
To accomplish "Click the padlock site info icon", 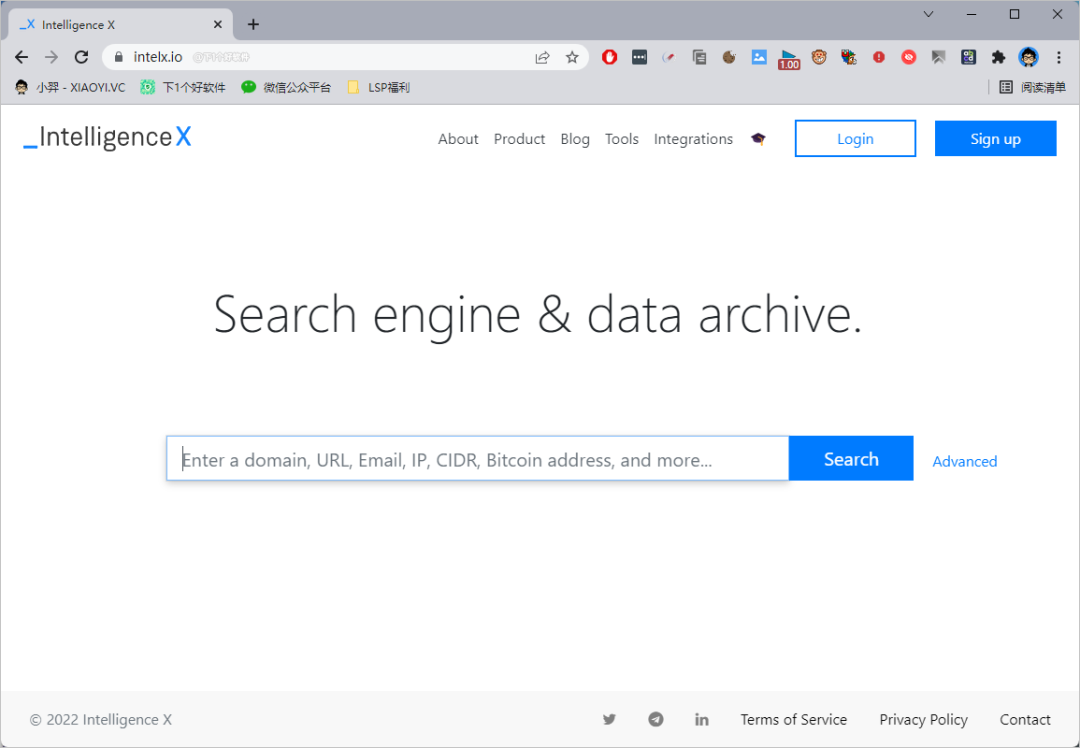I will [x=118, y=57].
